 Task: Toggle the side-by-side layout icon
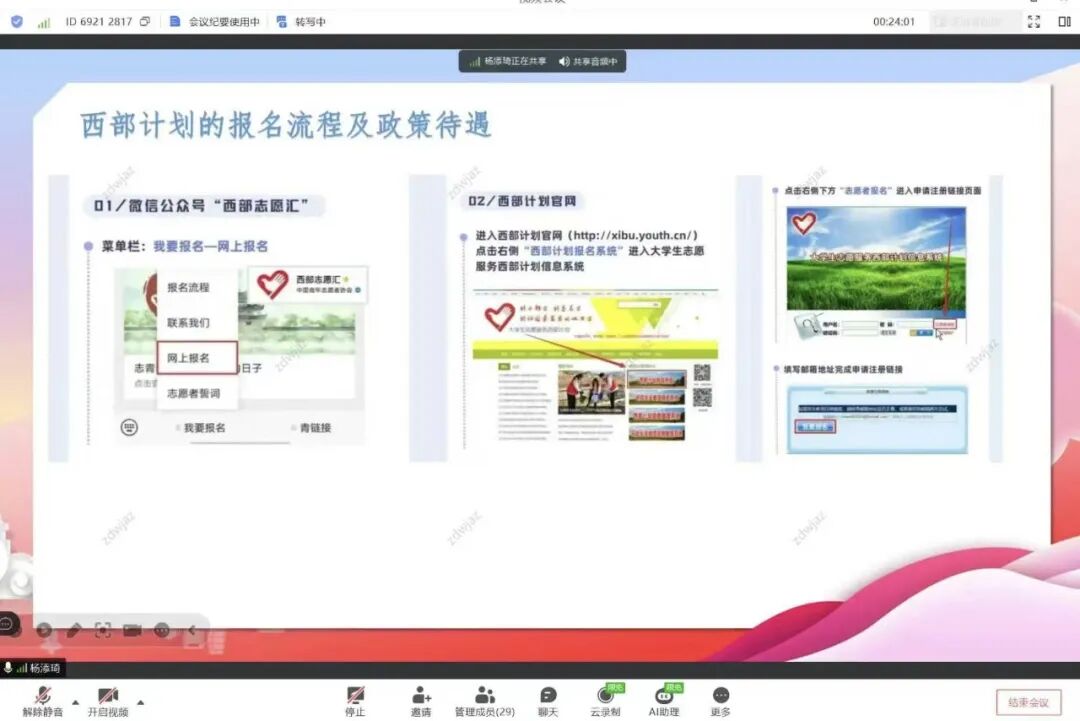pos(1064,21)
